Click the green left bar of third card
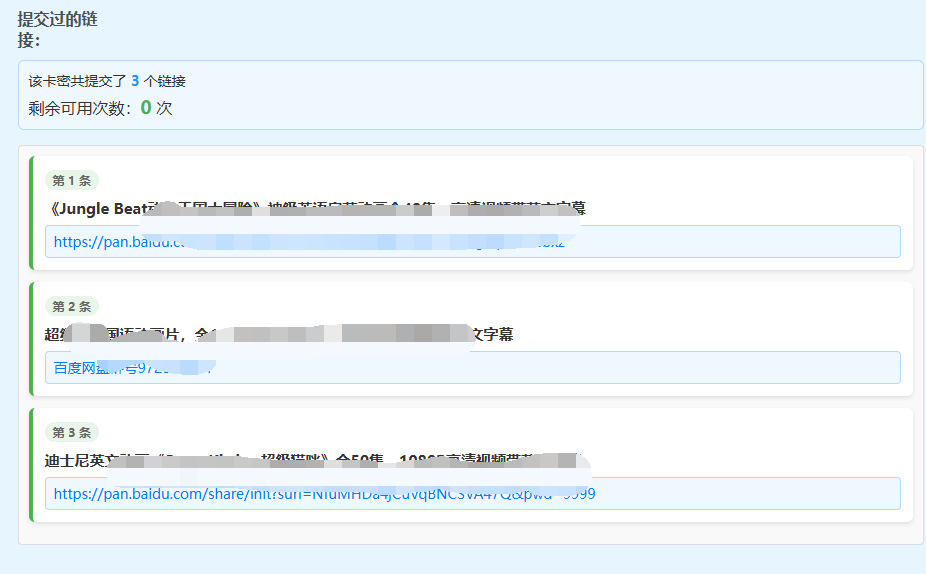 coord(31,465)
